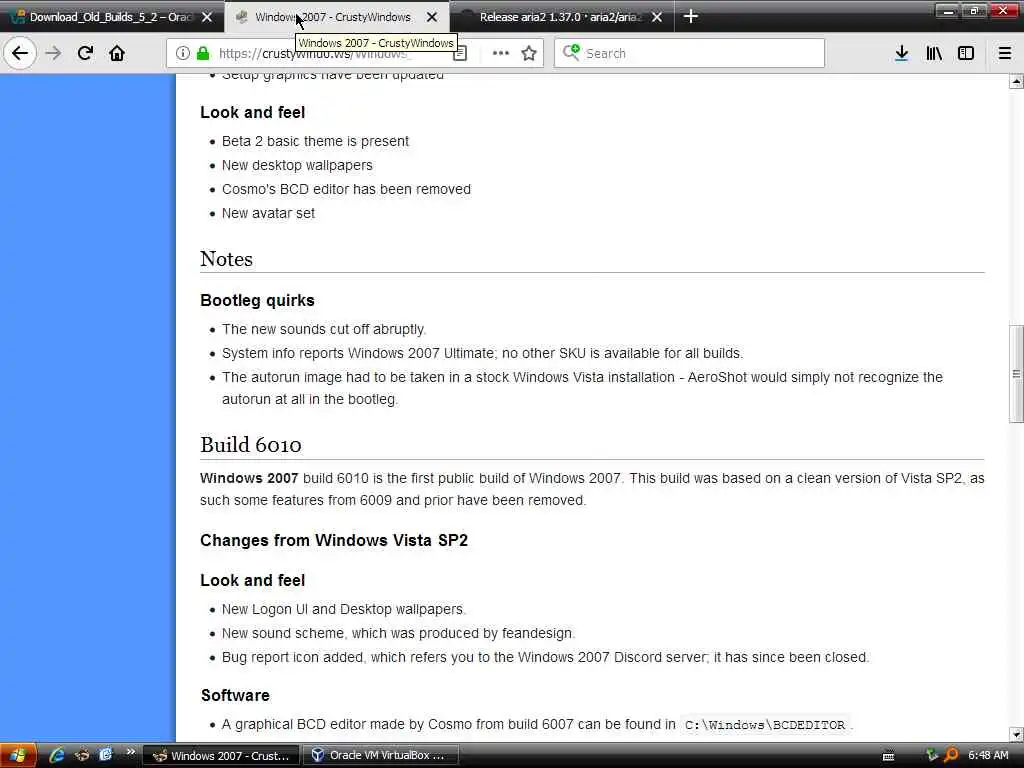Switch to Download_Old_Builds_5_2 Oracle tab
Image resolution: width=1024 pixels, height=768 pixels.
[110, 17]
